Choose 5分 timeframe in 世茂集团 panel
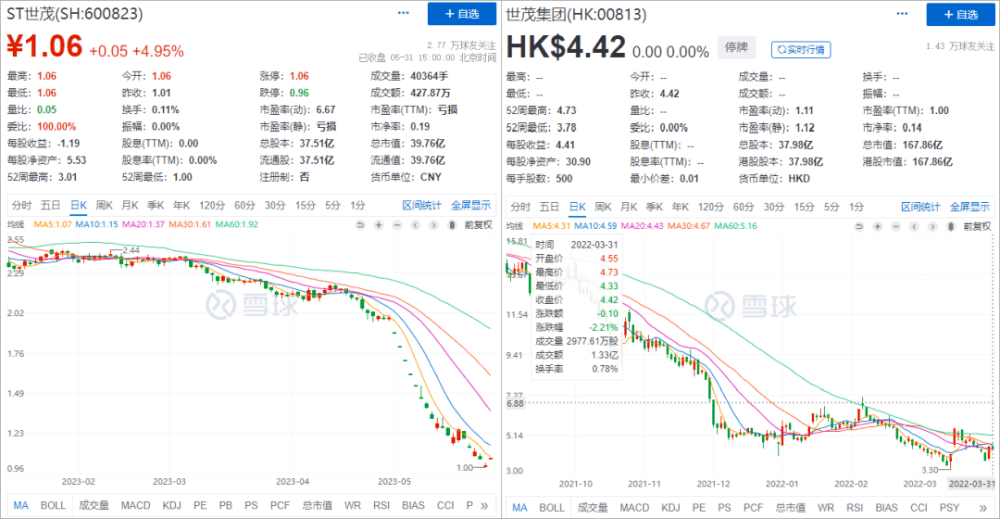Screen dimensions: 1000x519 point(832,207)
